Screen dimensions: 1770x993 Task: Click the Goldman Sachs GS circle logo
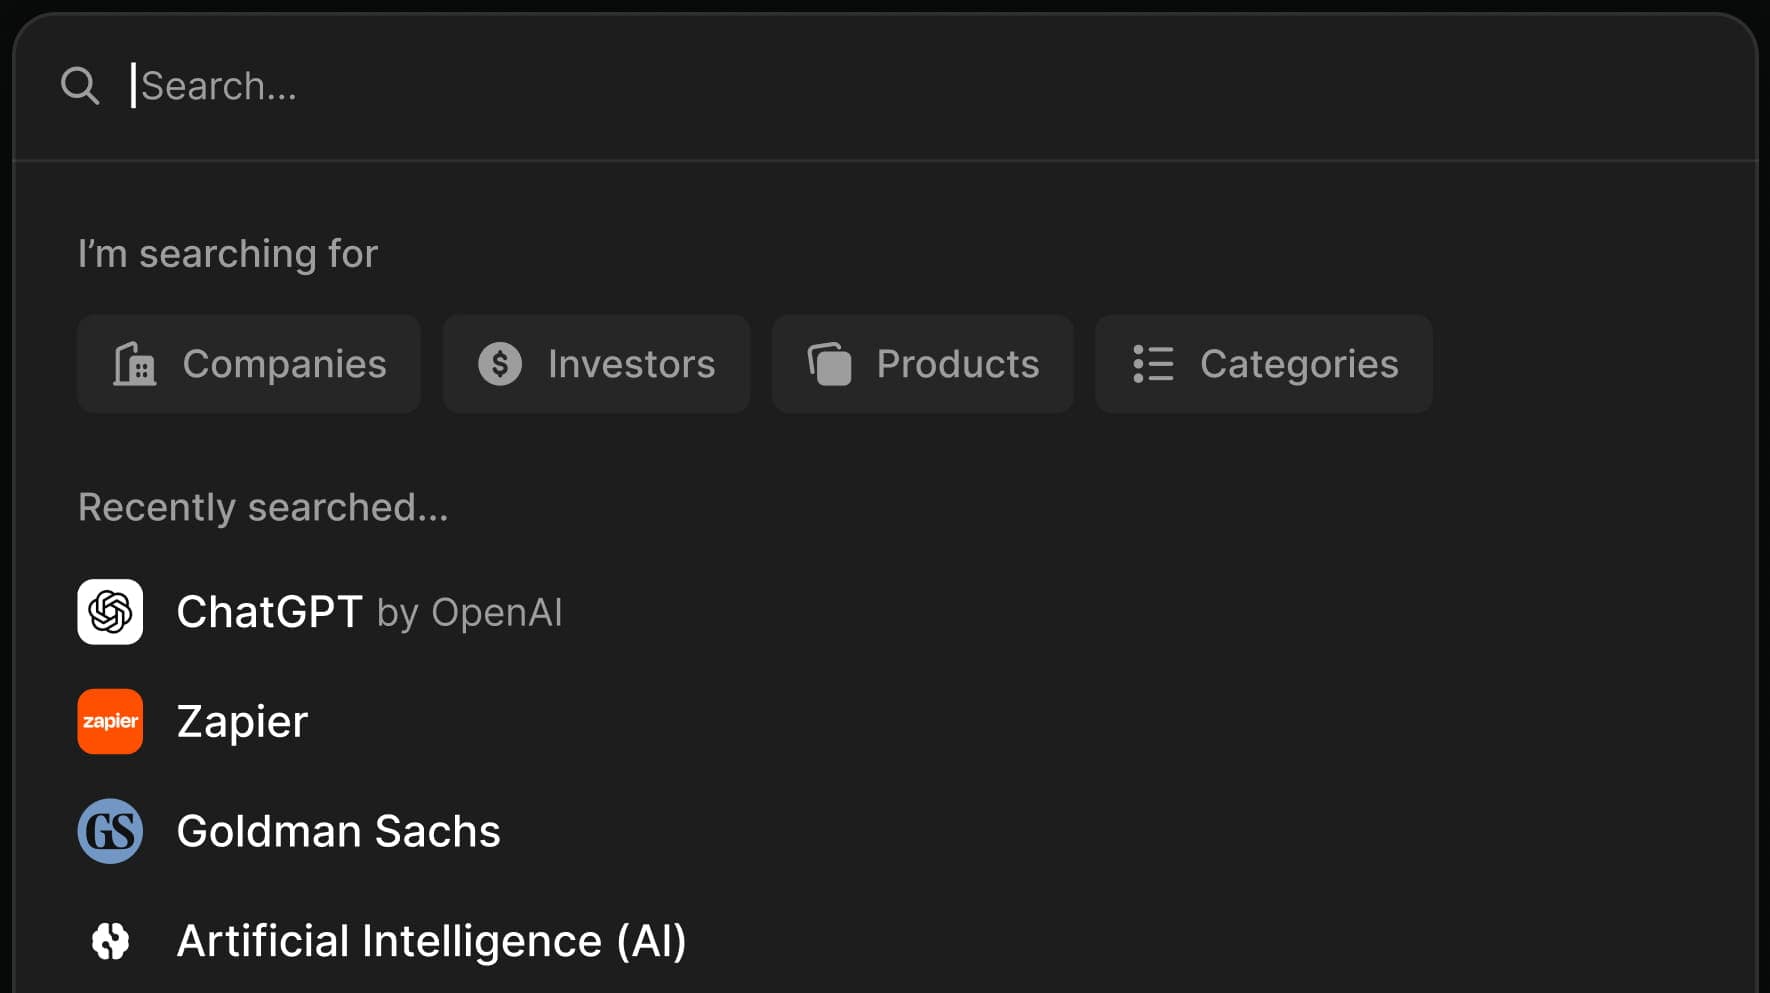(110, 831)
